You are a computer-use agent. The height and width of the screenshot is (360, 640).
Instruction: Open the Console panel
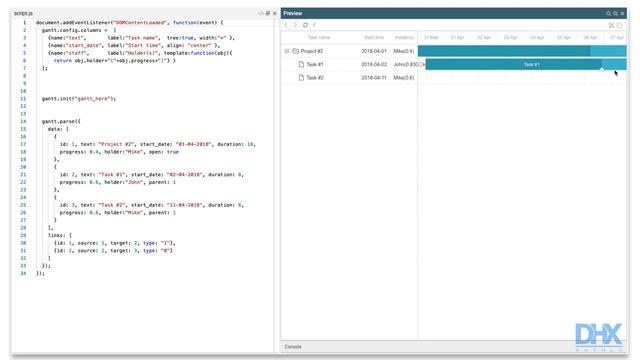point(293,347)
